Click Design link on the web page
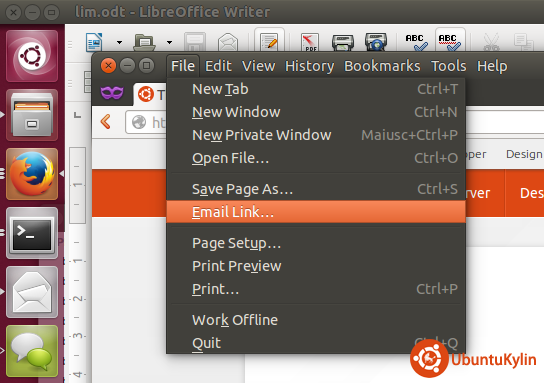544x383 pixels. click(x=524, y=154)
